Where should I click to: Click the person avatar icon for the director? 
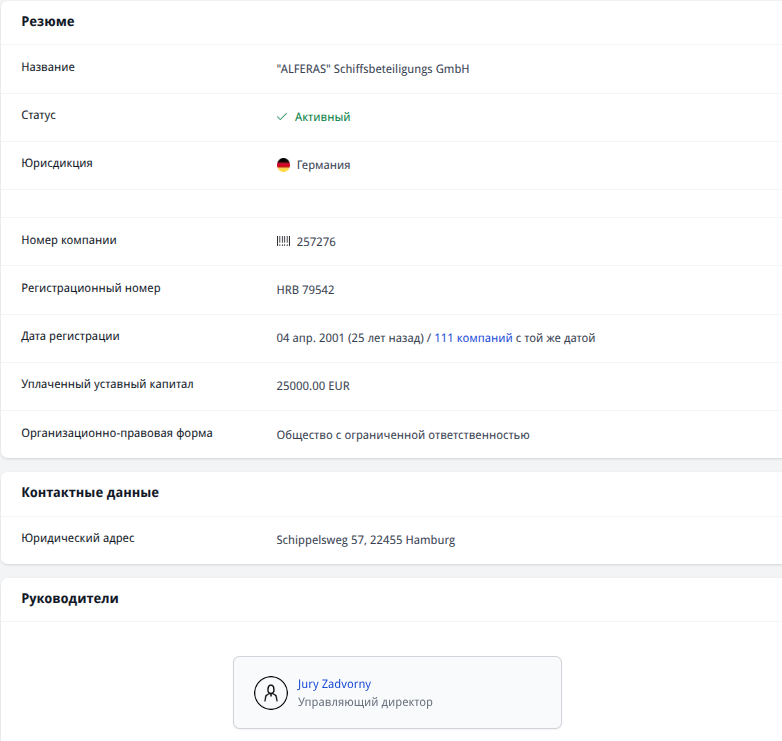270,692
